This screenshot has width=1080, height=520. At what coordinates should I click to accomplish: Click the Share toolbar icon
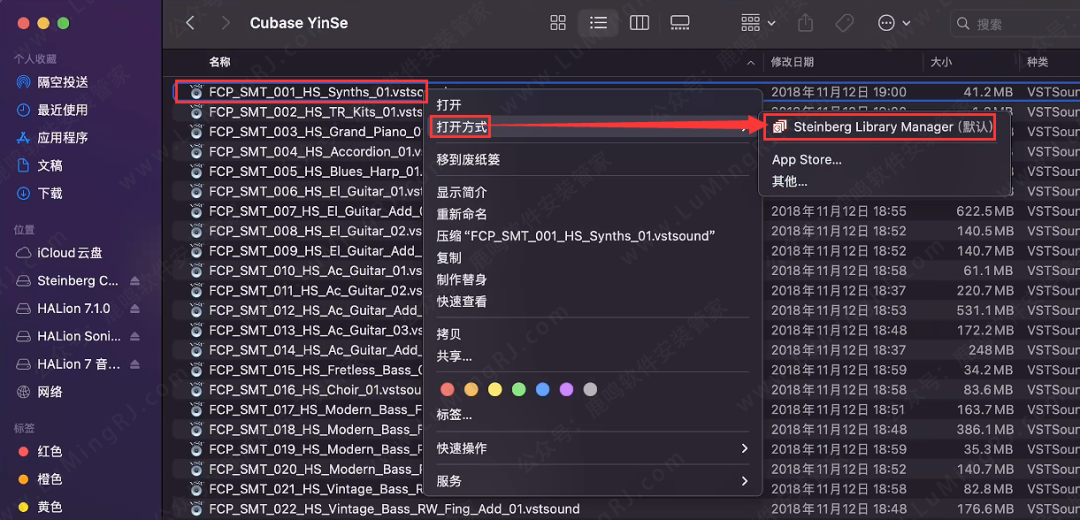click(x=807, y=23)
